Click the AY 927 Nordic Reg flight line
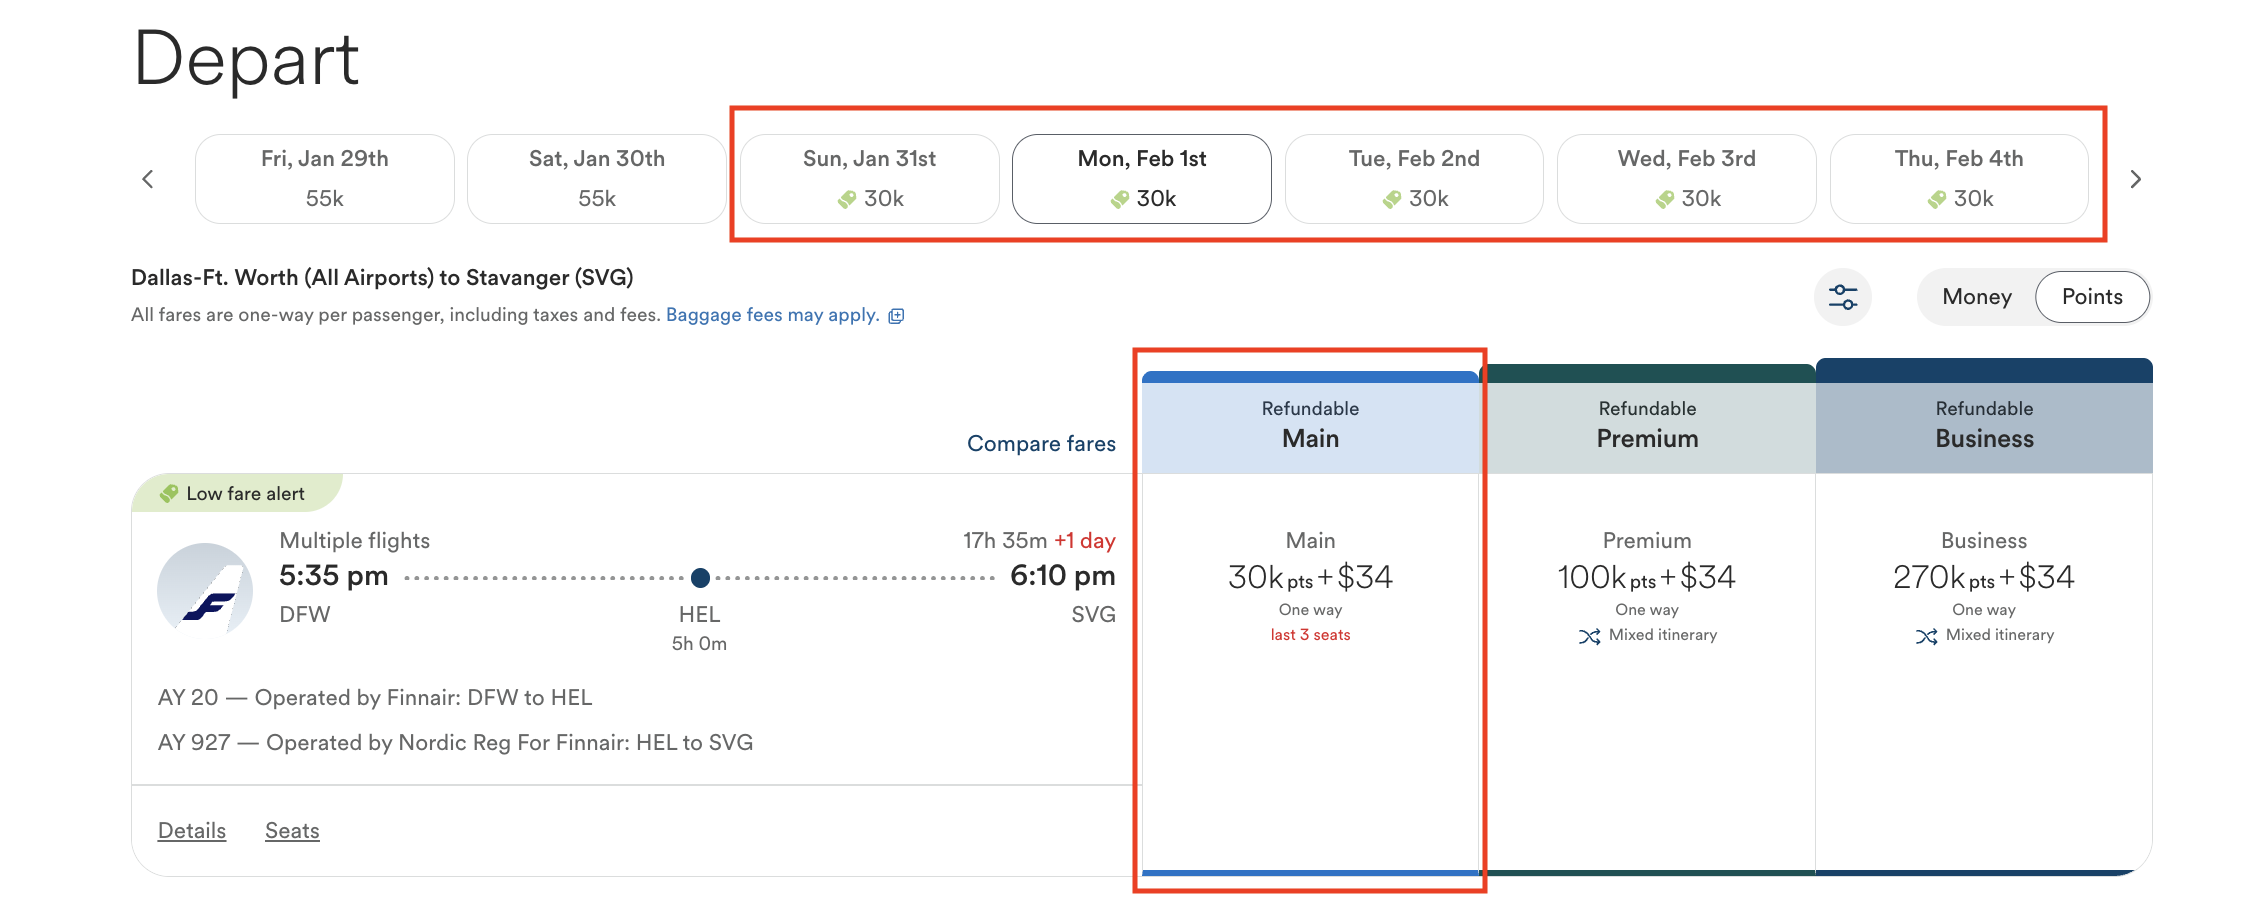2265x902 pixels. [456, 743]
